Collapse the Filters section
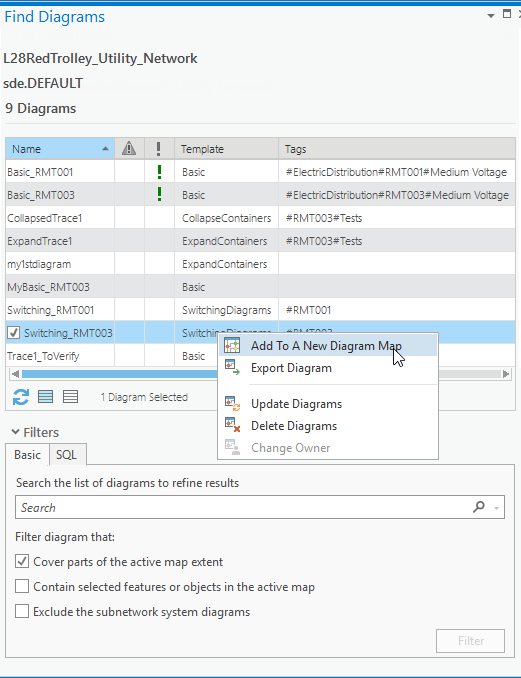This screenshot has width=521, height=678. 16,432
